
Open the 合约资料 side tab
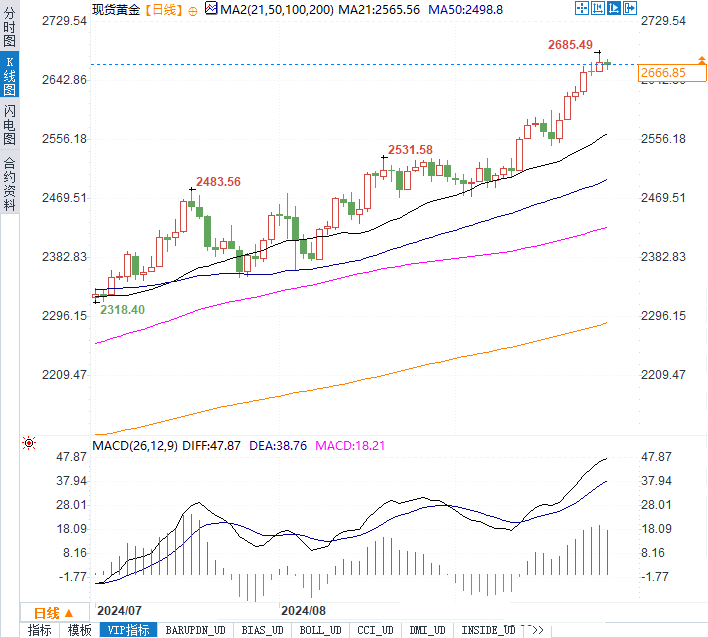click(x=9, y=185)
